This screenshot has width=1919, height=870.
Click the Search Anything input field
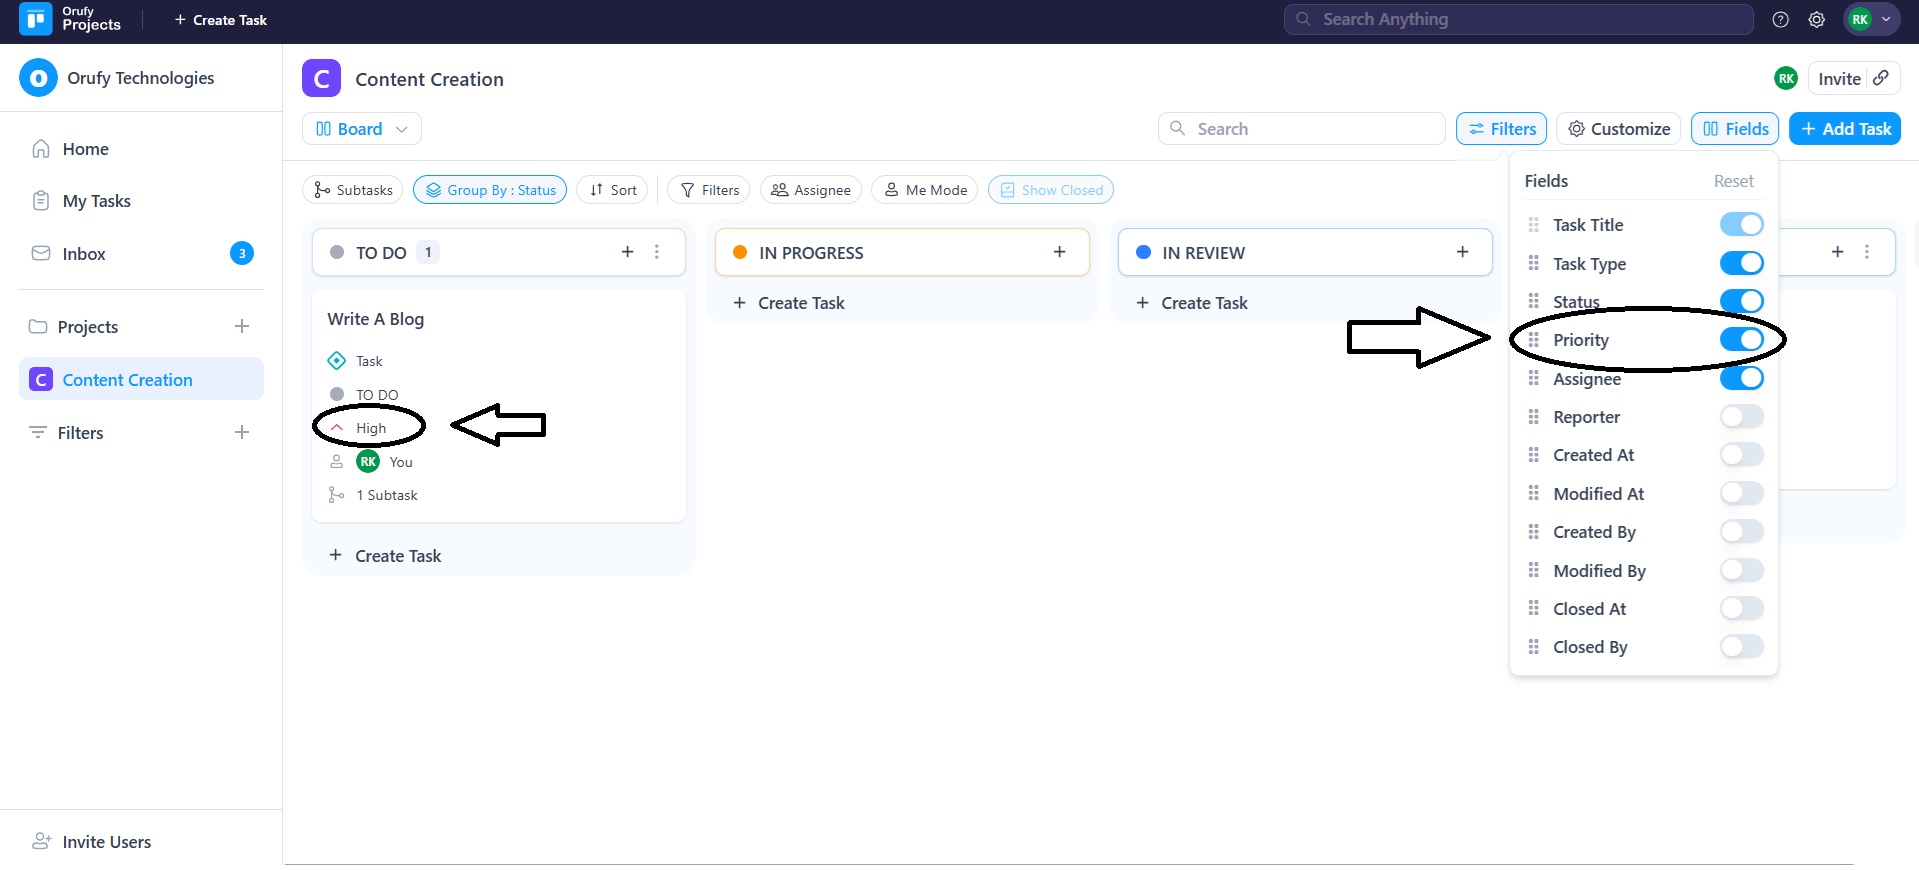[x=1518, y=19]
